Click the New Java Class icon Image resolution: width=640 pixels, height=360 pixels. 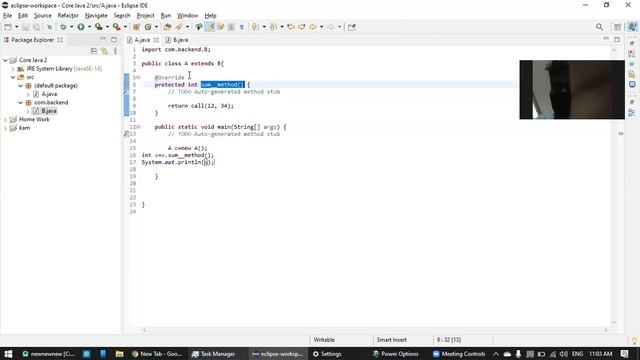pyautogui.click(x=148, y=27)
